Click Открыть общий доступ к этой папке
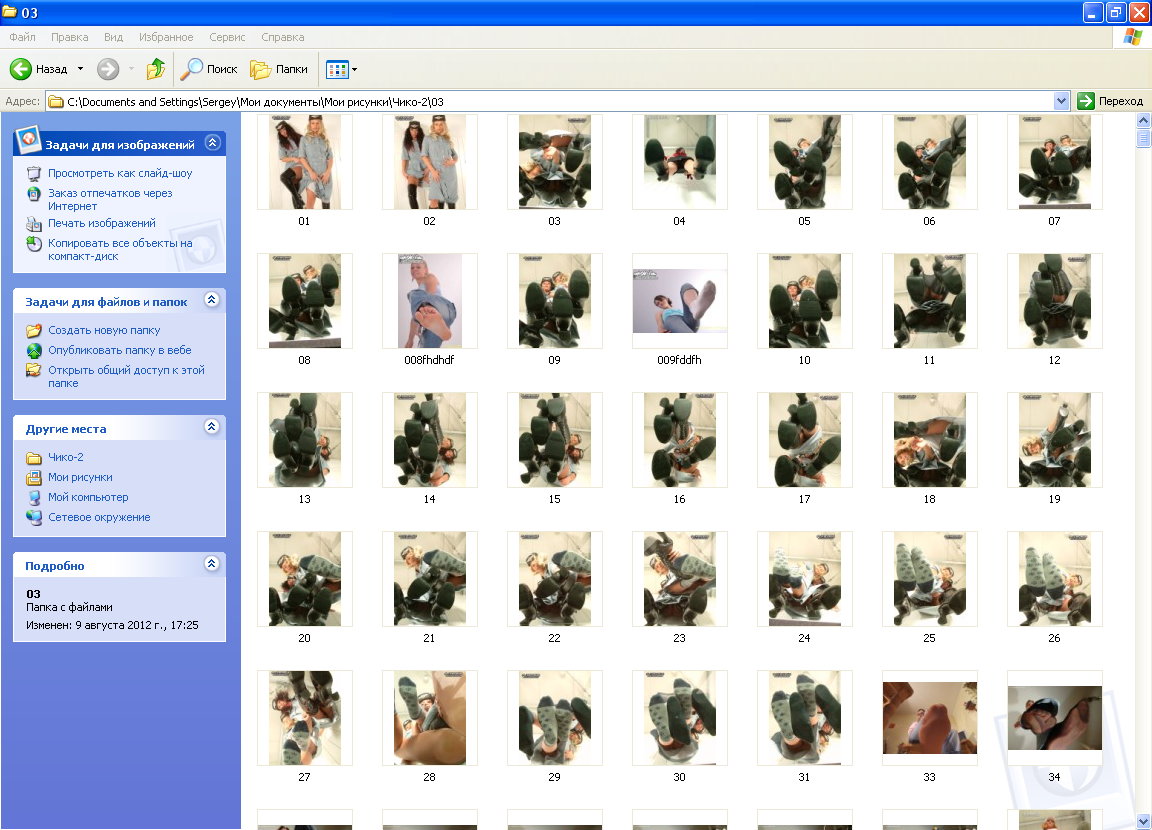This screenshot has width=1152, height=830. tap(126, 377)
